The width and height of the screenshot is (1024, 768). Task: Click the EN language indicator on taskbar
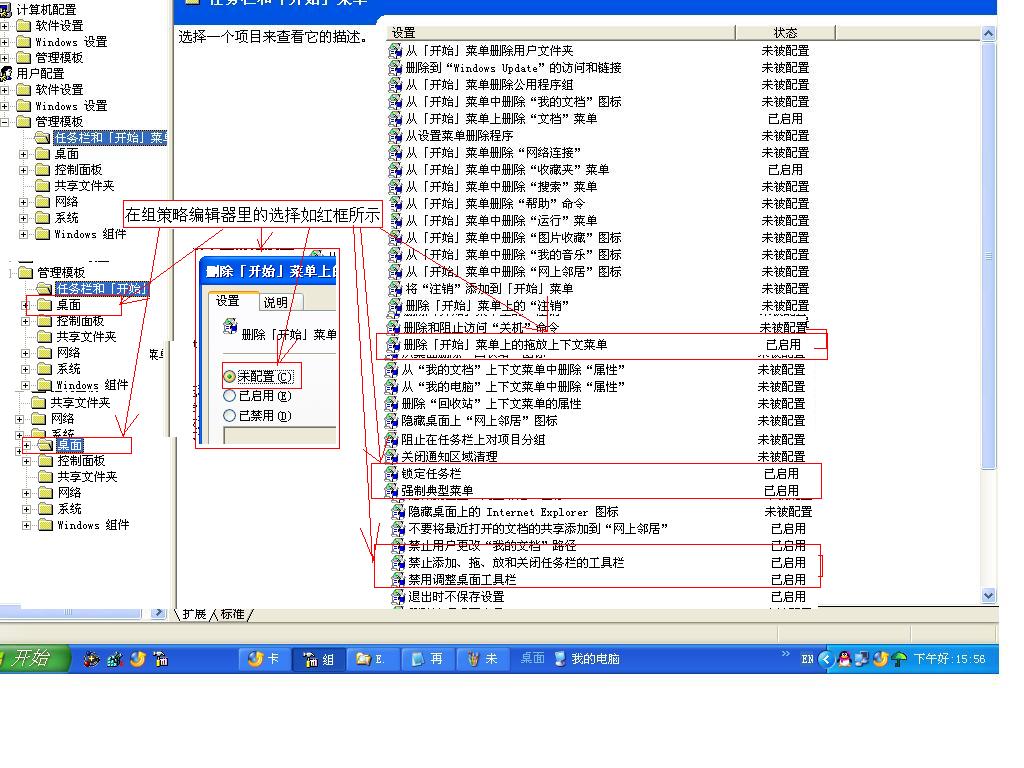[807, 659]
